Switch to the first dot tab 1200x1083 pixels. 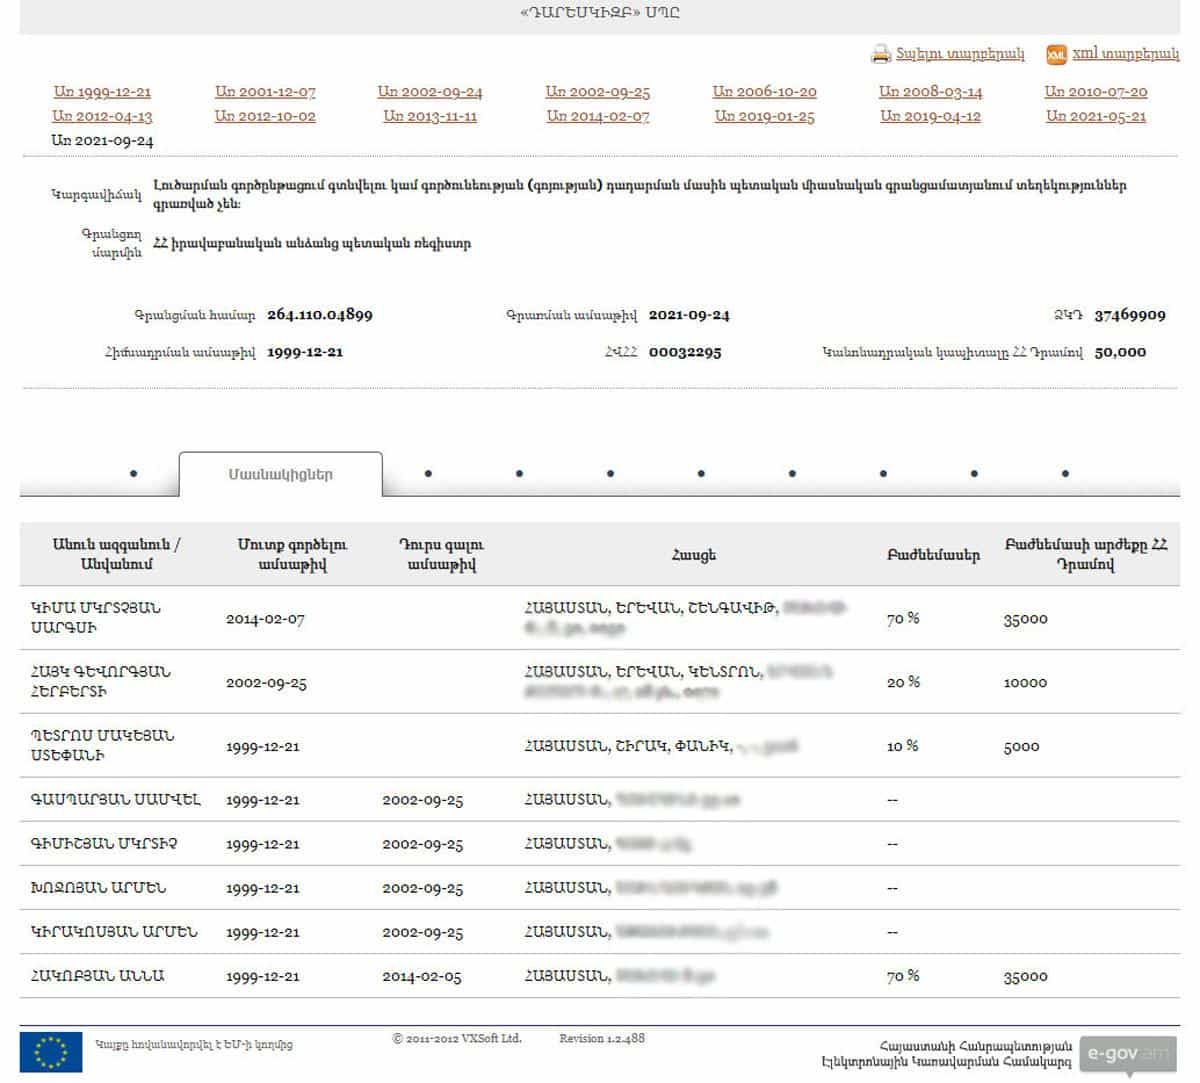point(134,474)
